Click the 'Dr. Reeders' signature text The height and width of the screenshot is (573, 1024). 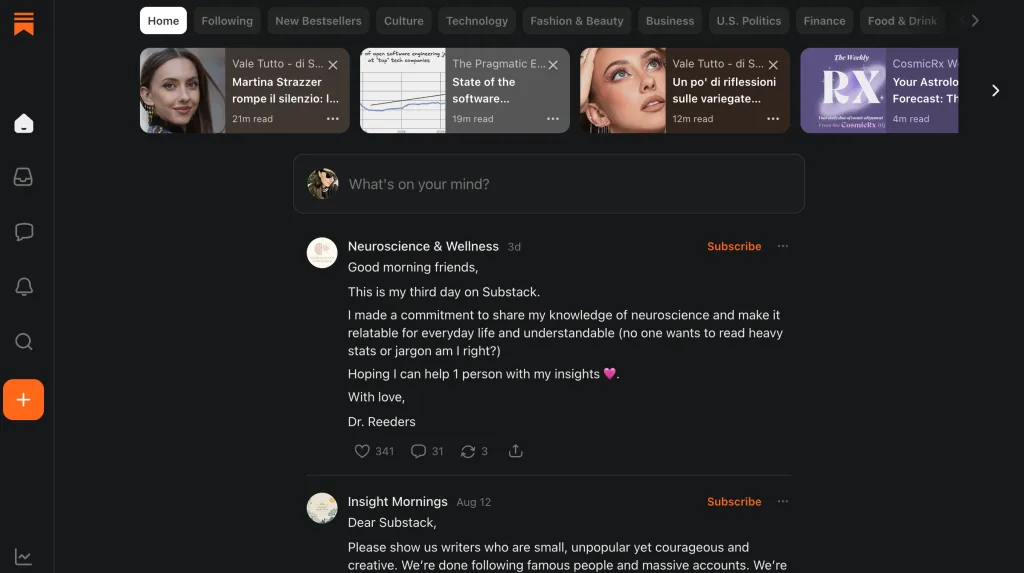(x=381, y=422)
